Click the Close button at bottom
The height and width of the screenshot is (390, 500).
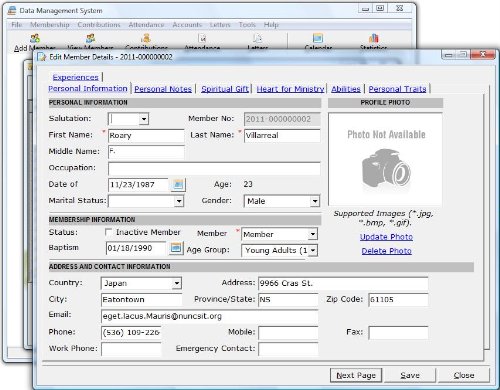click(x=464, y=376)
